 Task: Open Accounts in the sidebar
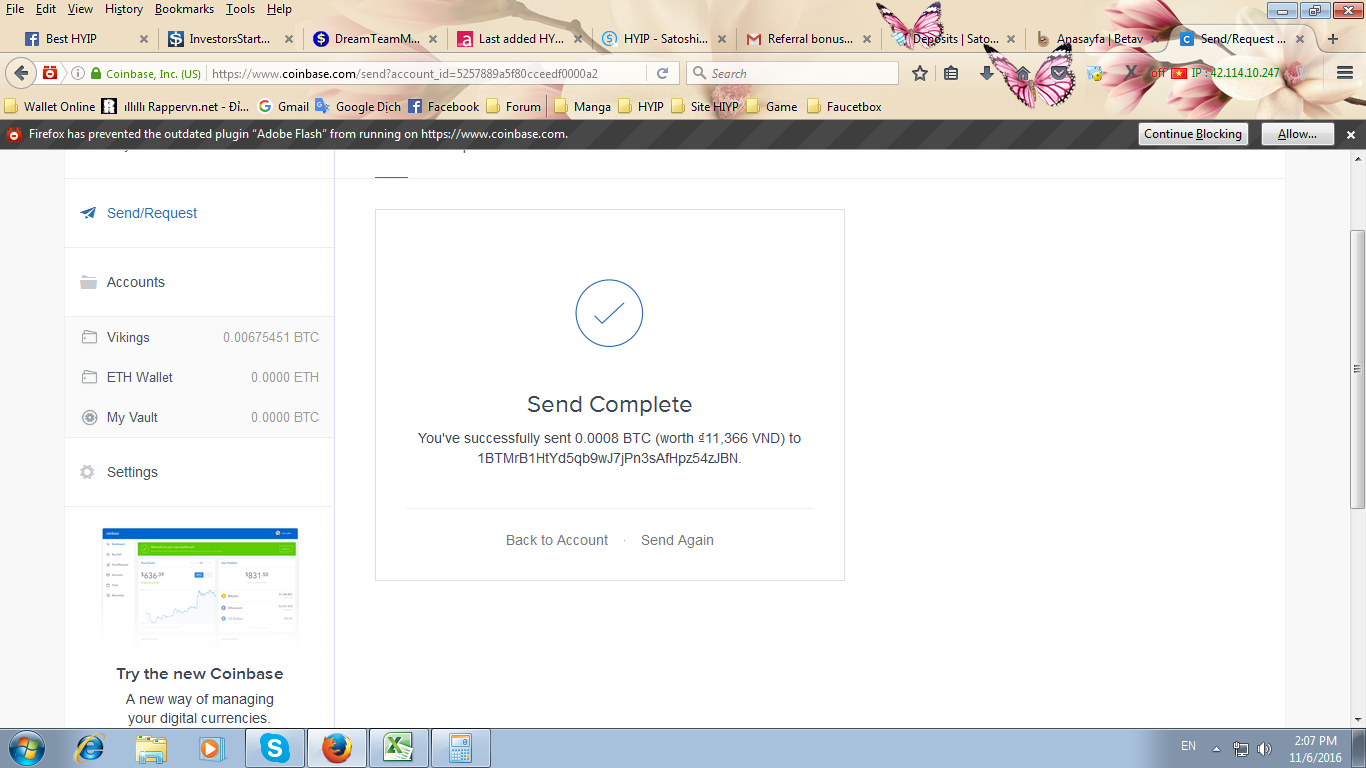tap(200, 282)
